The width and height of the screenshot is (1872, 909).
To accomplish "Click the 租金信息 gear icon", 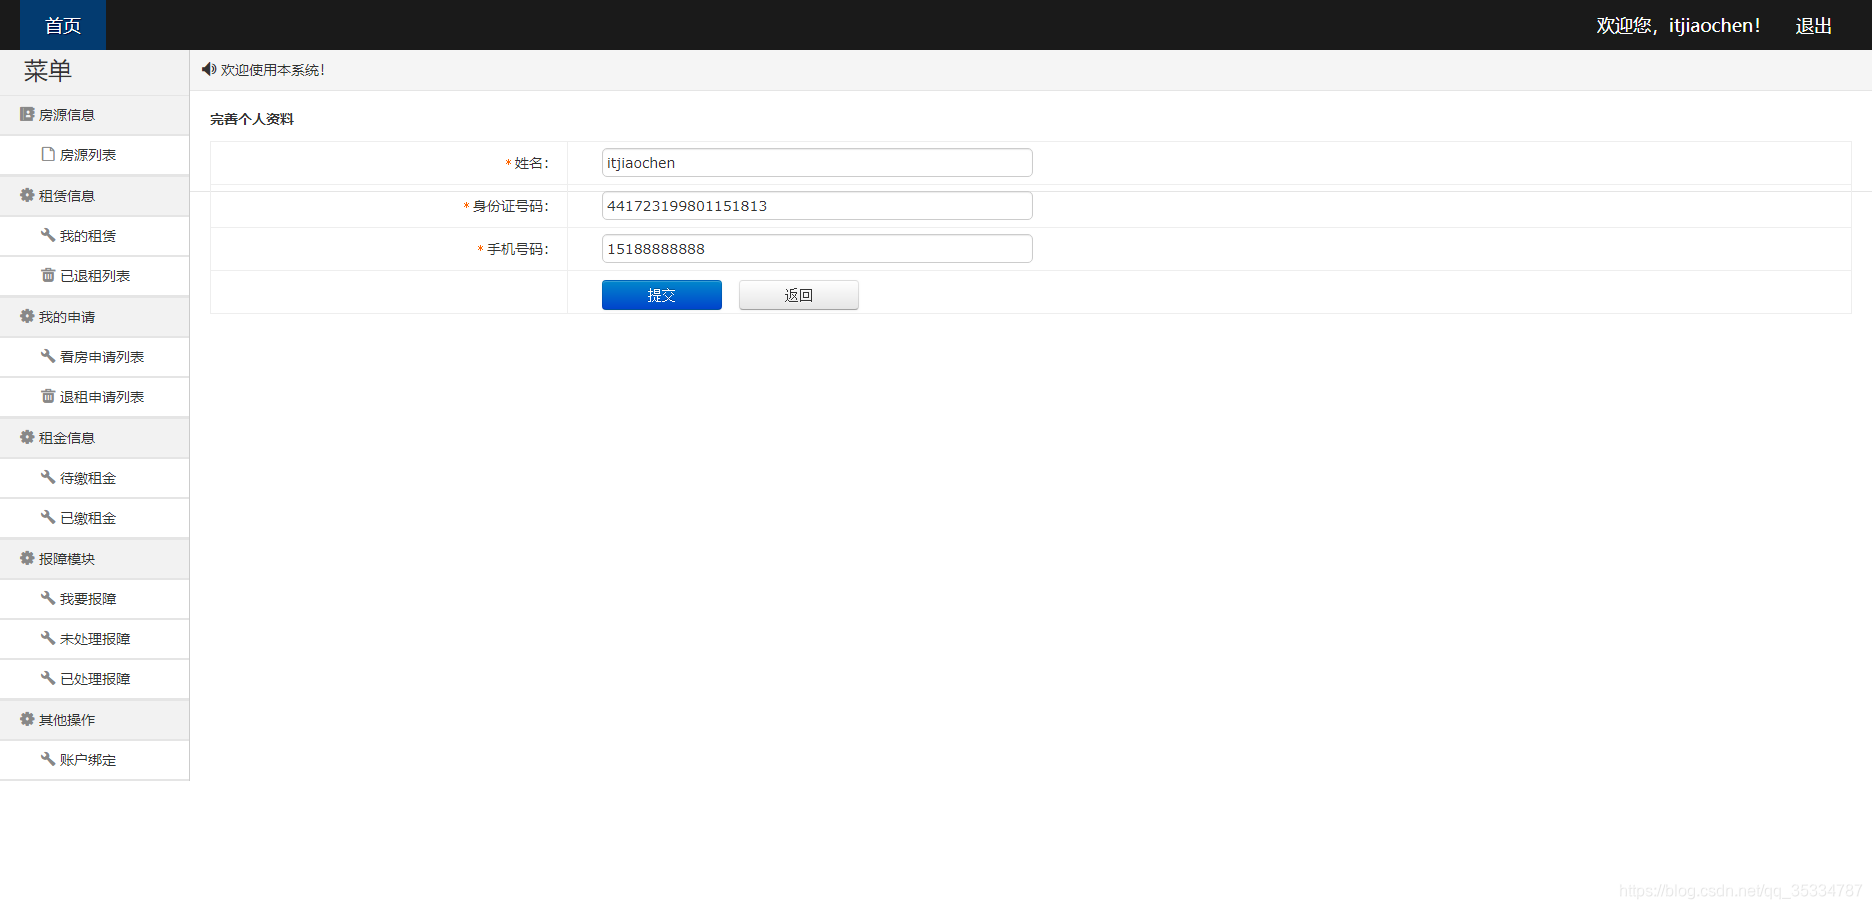I will [x=27, y=437].
